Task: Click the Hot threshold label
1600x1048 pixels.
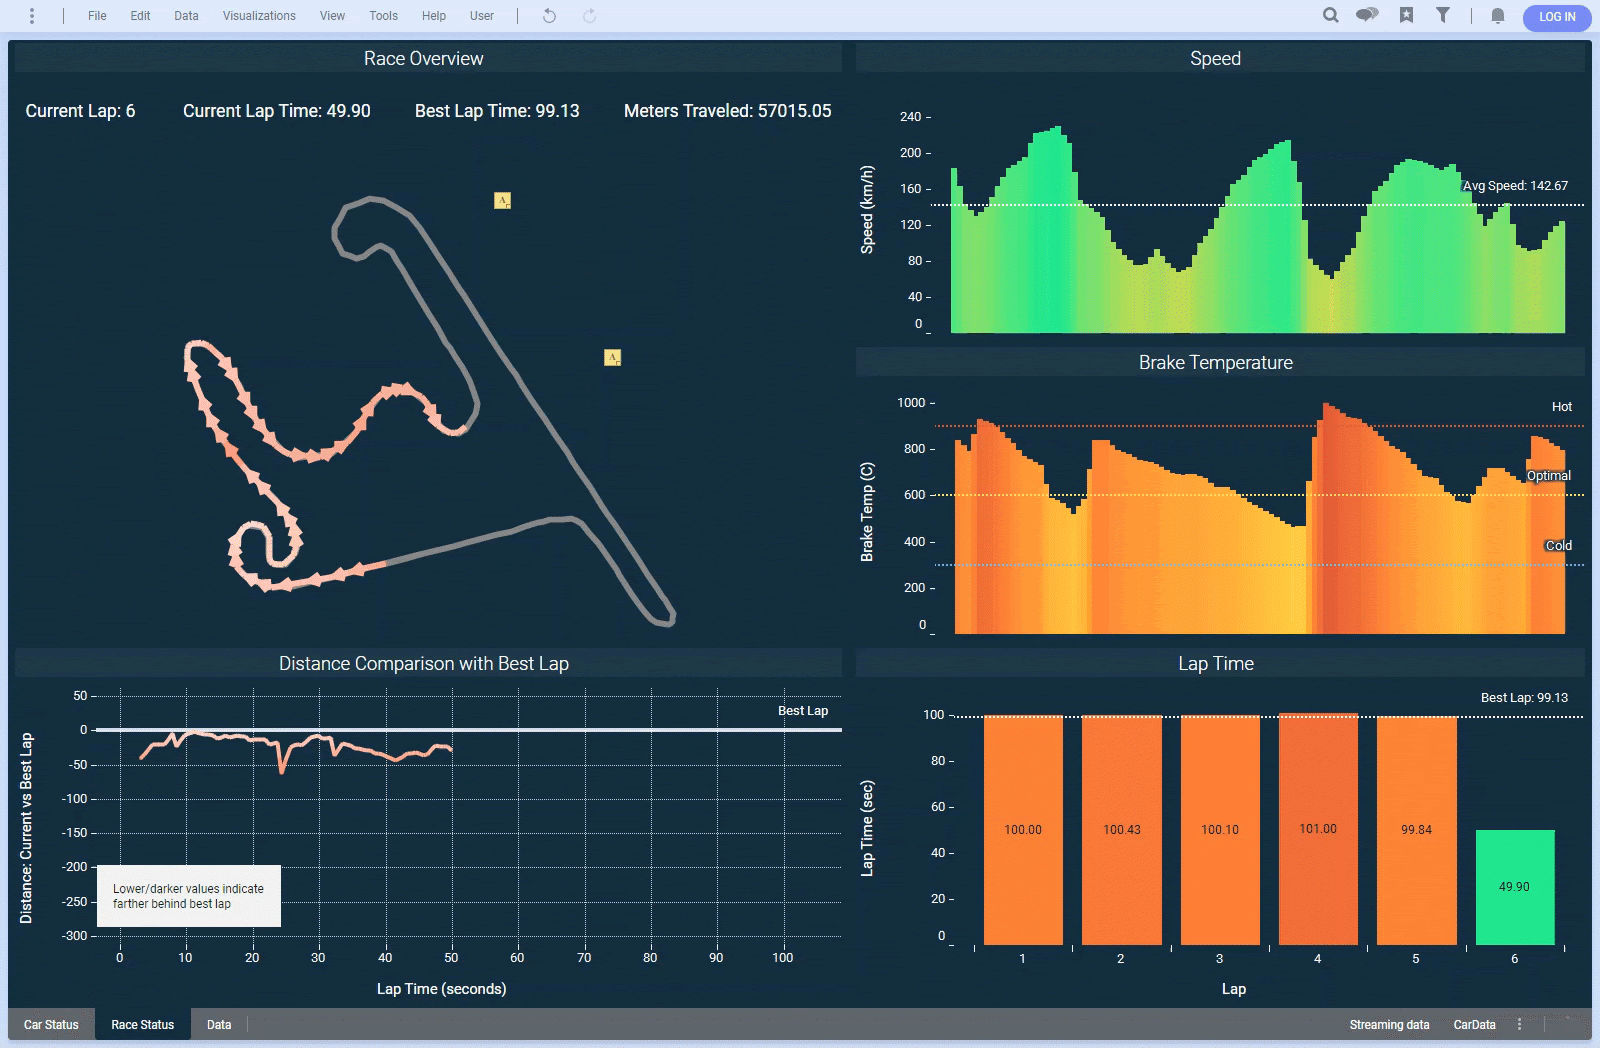Action: coord(1562,407)
